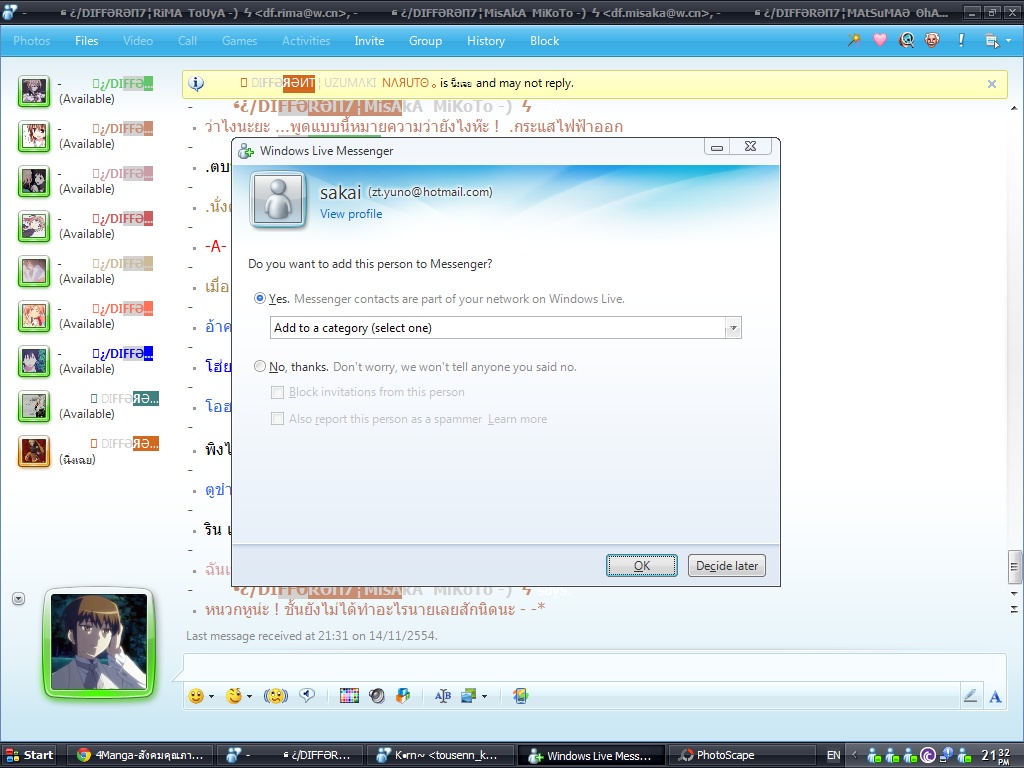Click the magnifier face icon in top toolbar
The image size is (1024, 768).
906,40
